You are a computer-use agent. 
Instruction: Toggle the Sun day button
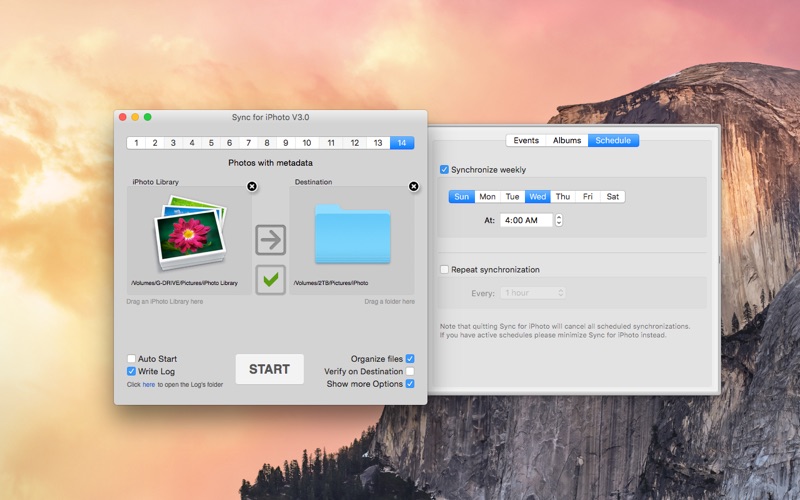(x=462, y=196)
